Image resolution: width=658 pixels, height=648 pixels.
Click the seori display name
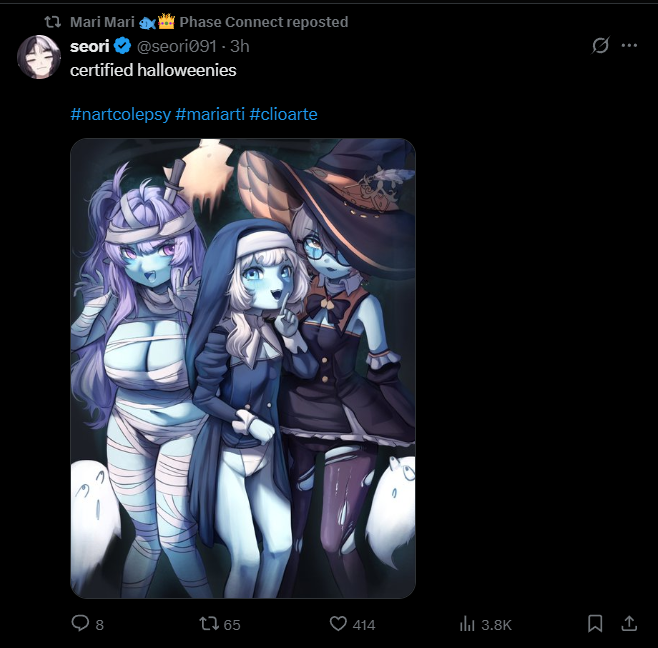89,46
